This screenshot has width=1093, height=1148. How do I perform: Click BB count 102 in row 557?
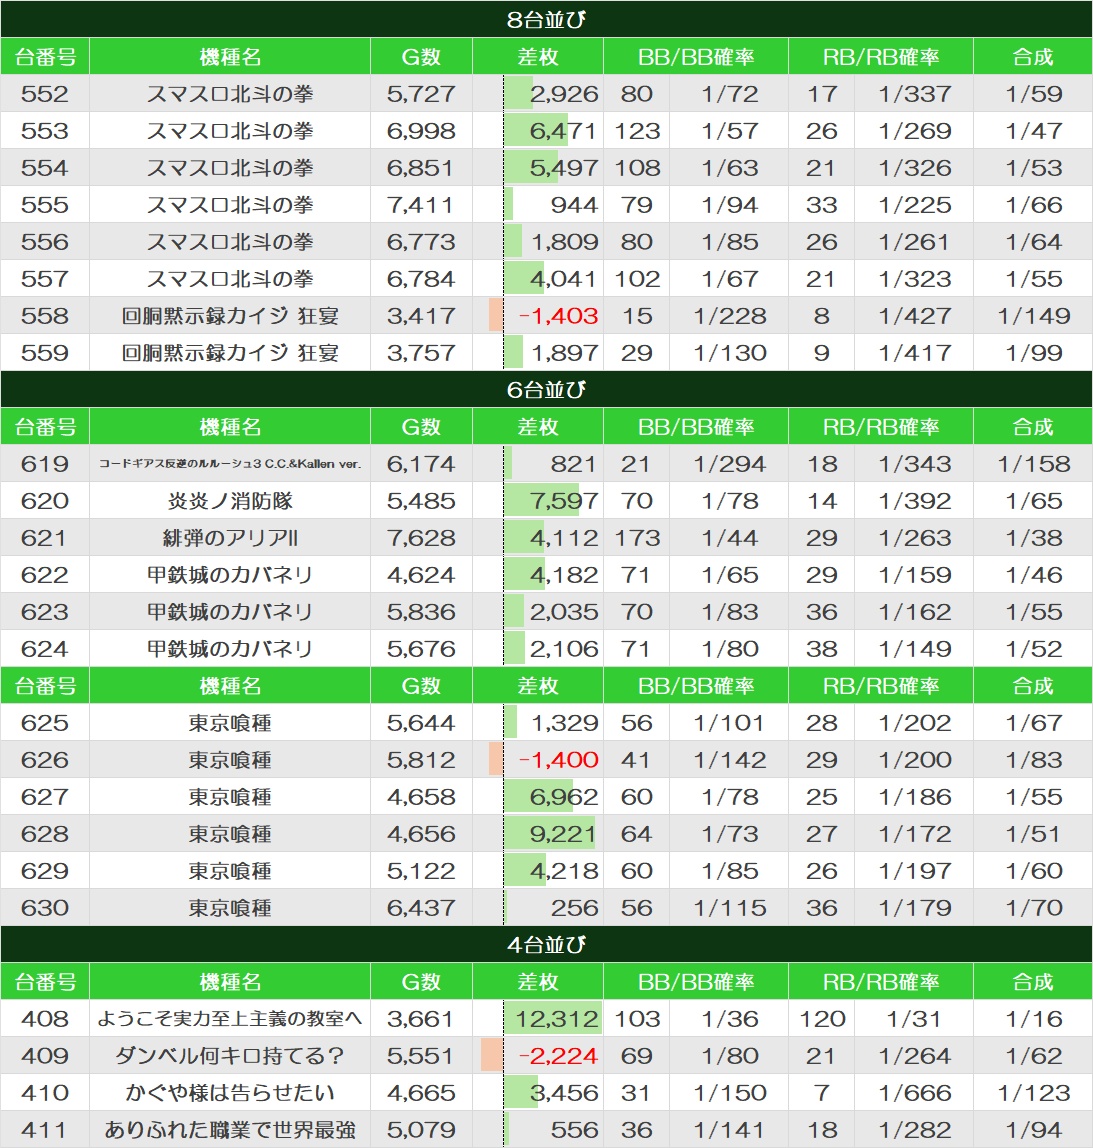click(637, 279)
